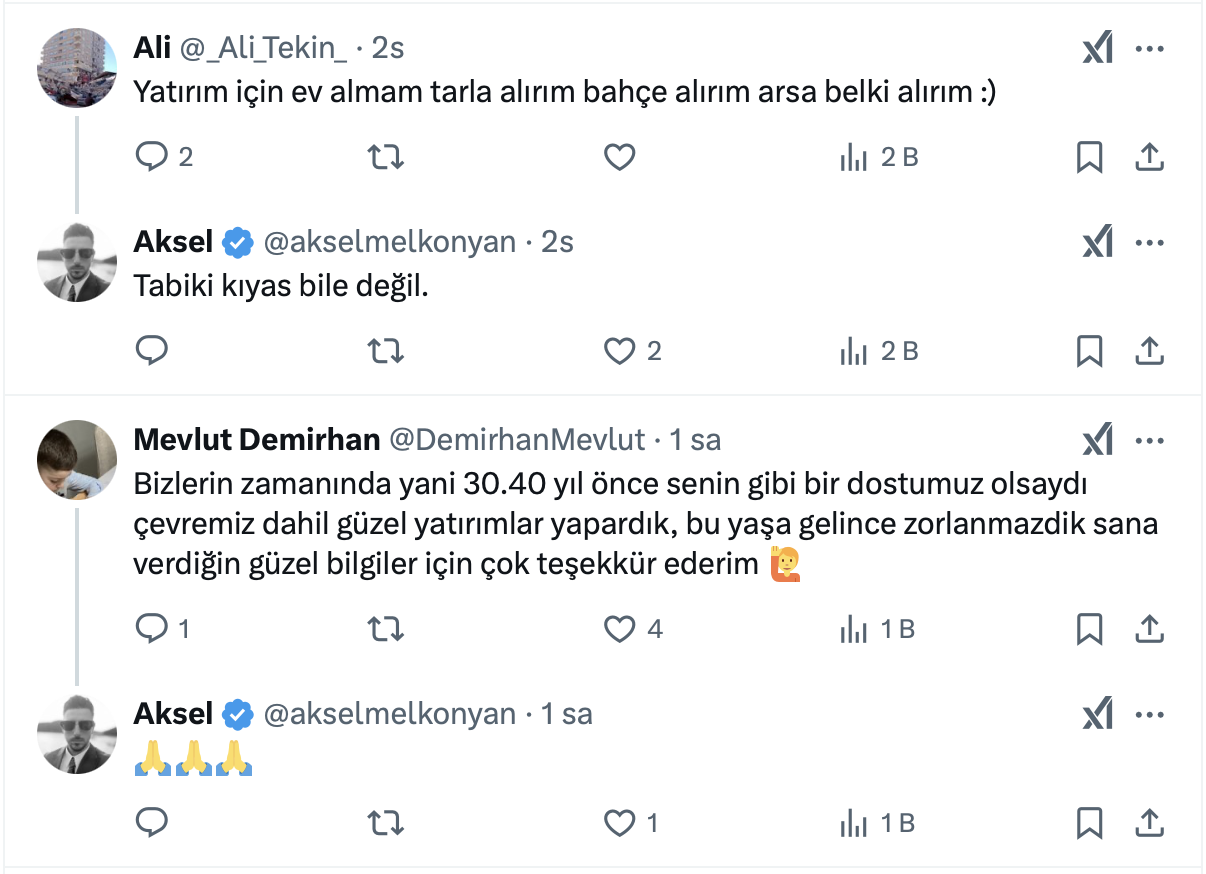The height and width of the screenshot is (874, 1206).
Task: Share Mevlut Demirhan's tweet
Action: click(1149, 629)
